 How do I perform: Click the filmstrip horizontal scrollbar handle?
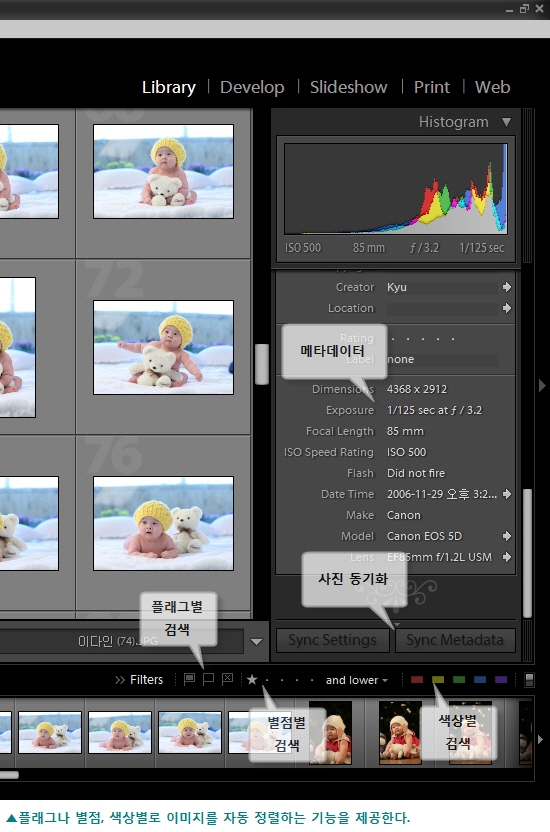tap(9, 775)
